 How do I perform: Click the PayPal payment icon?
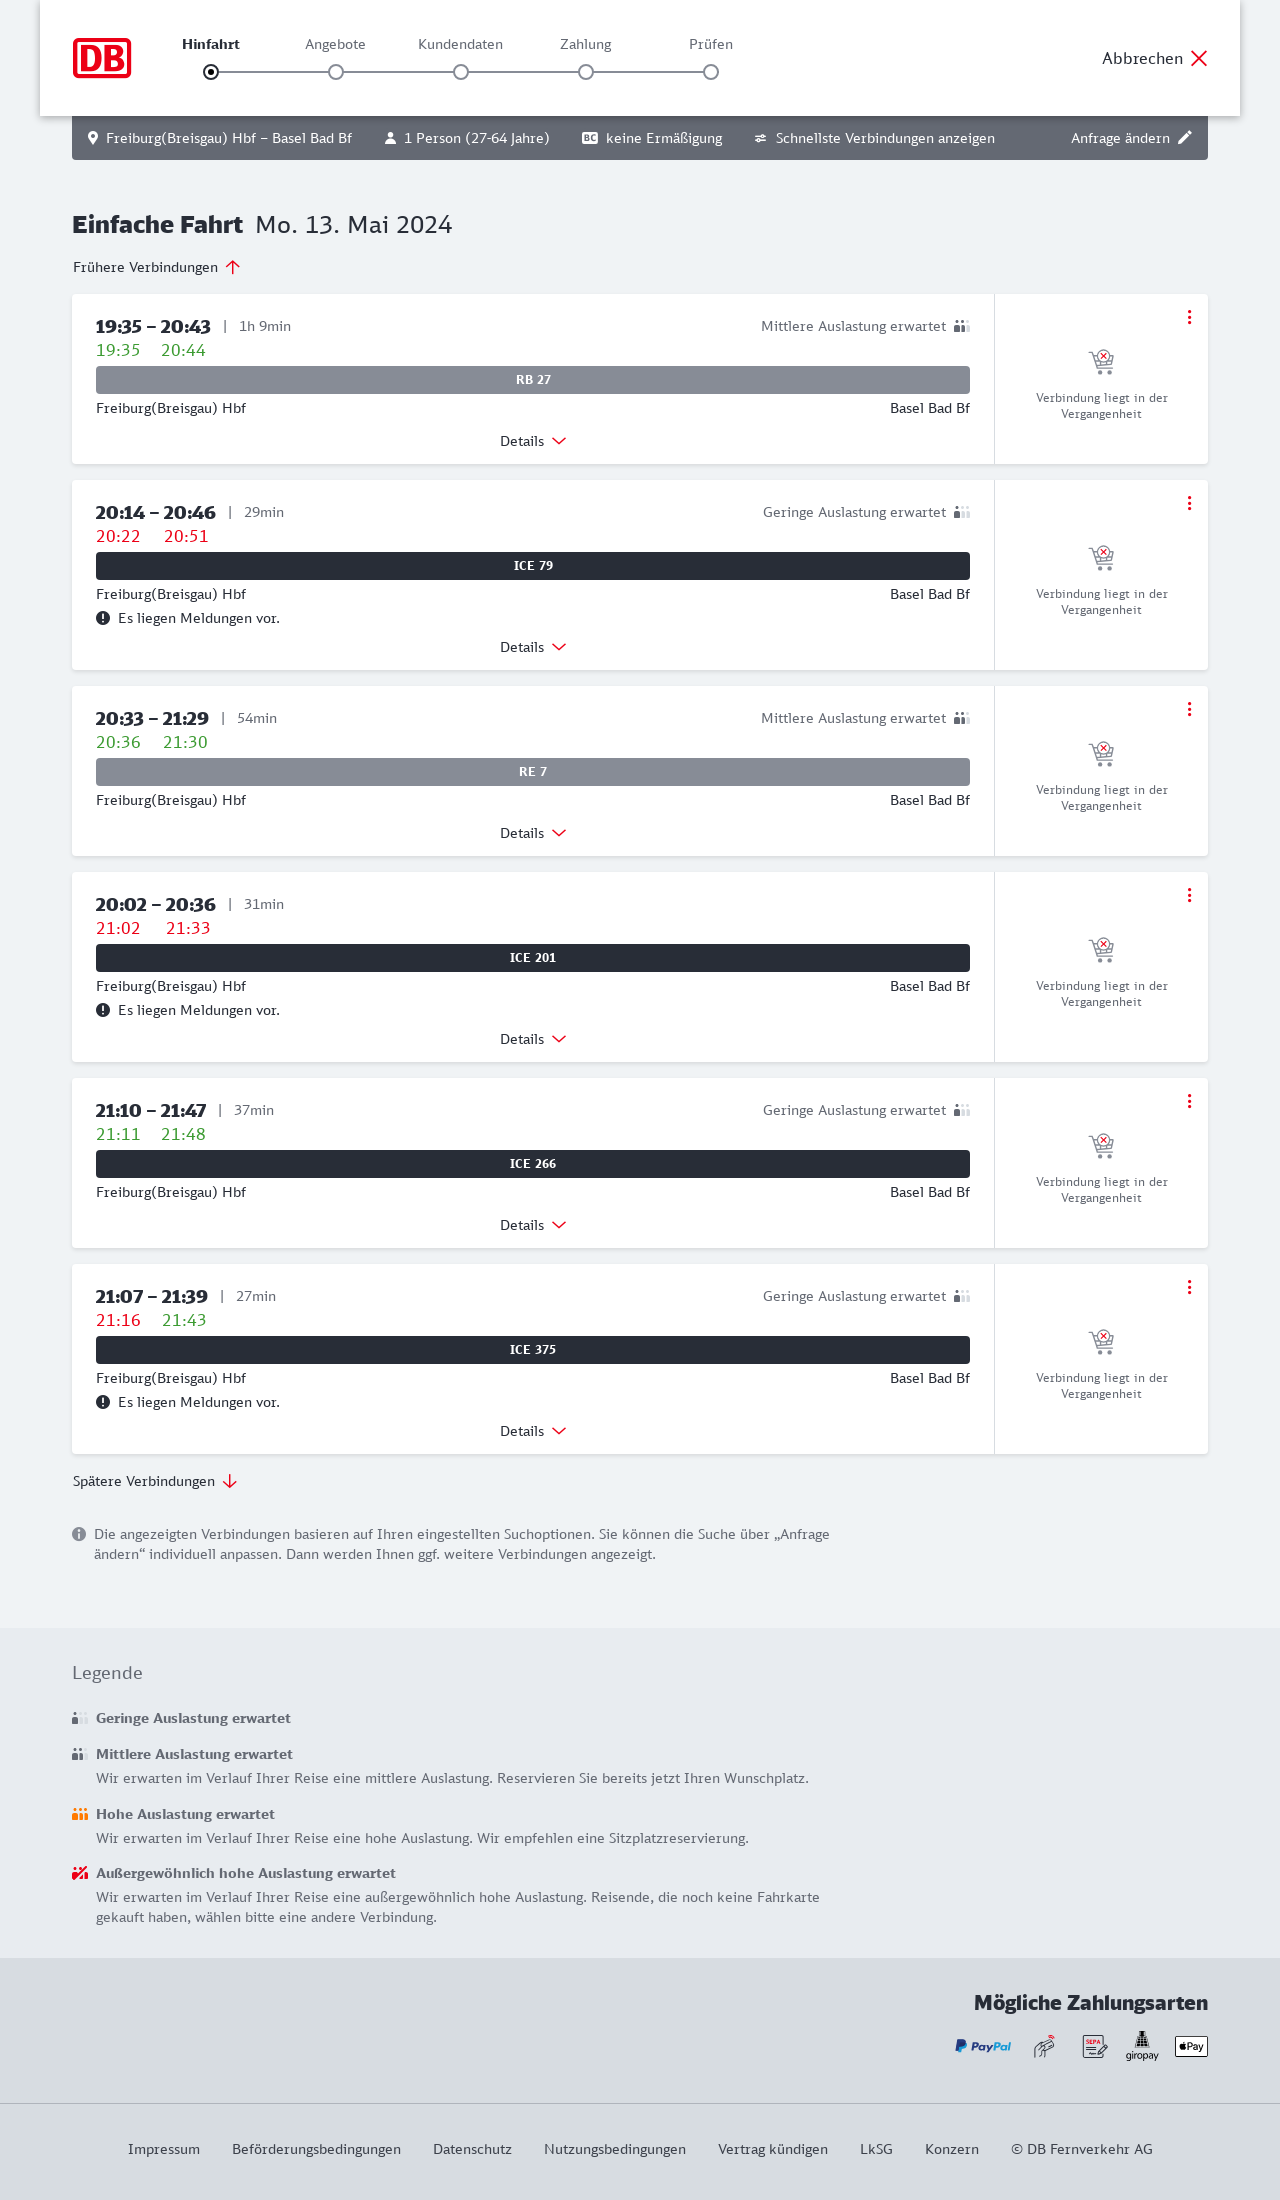pyautogui.click(x=983, y=2046)
